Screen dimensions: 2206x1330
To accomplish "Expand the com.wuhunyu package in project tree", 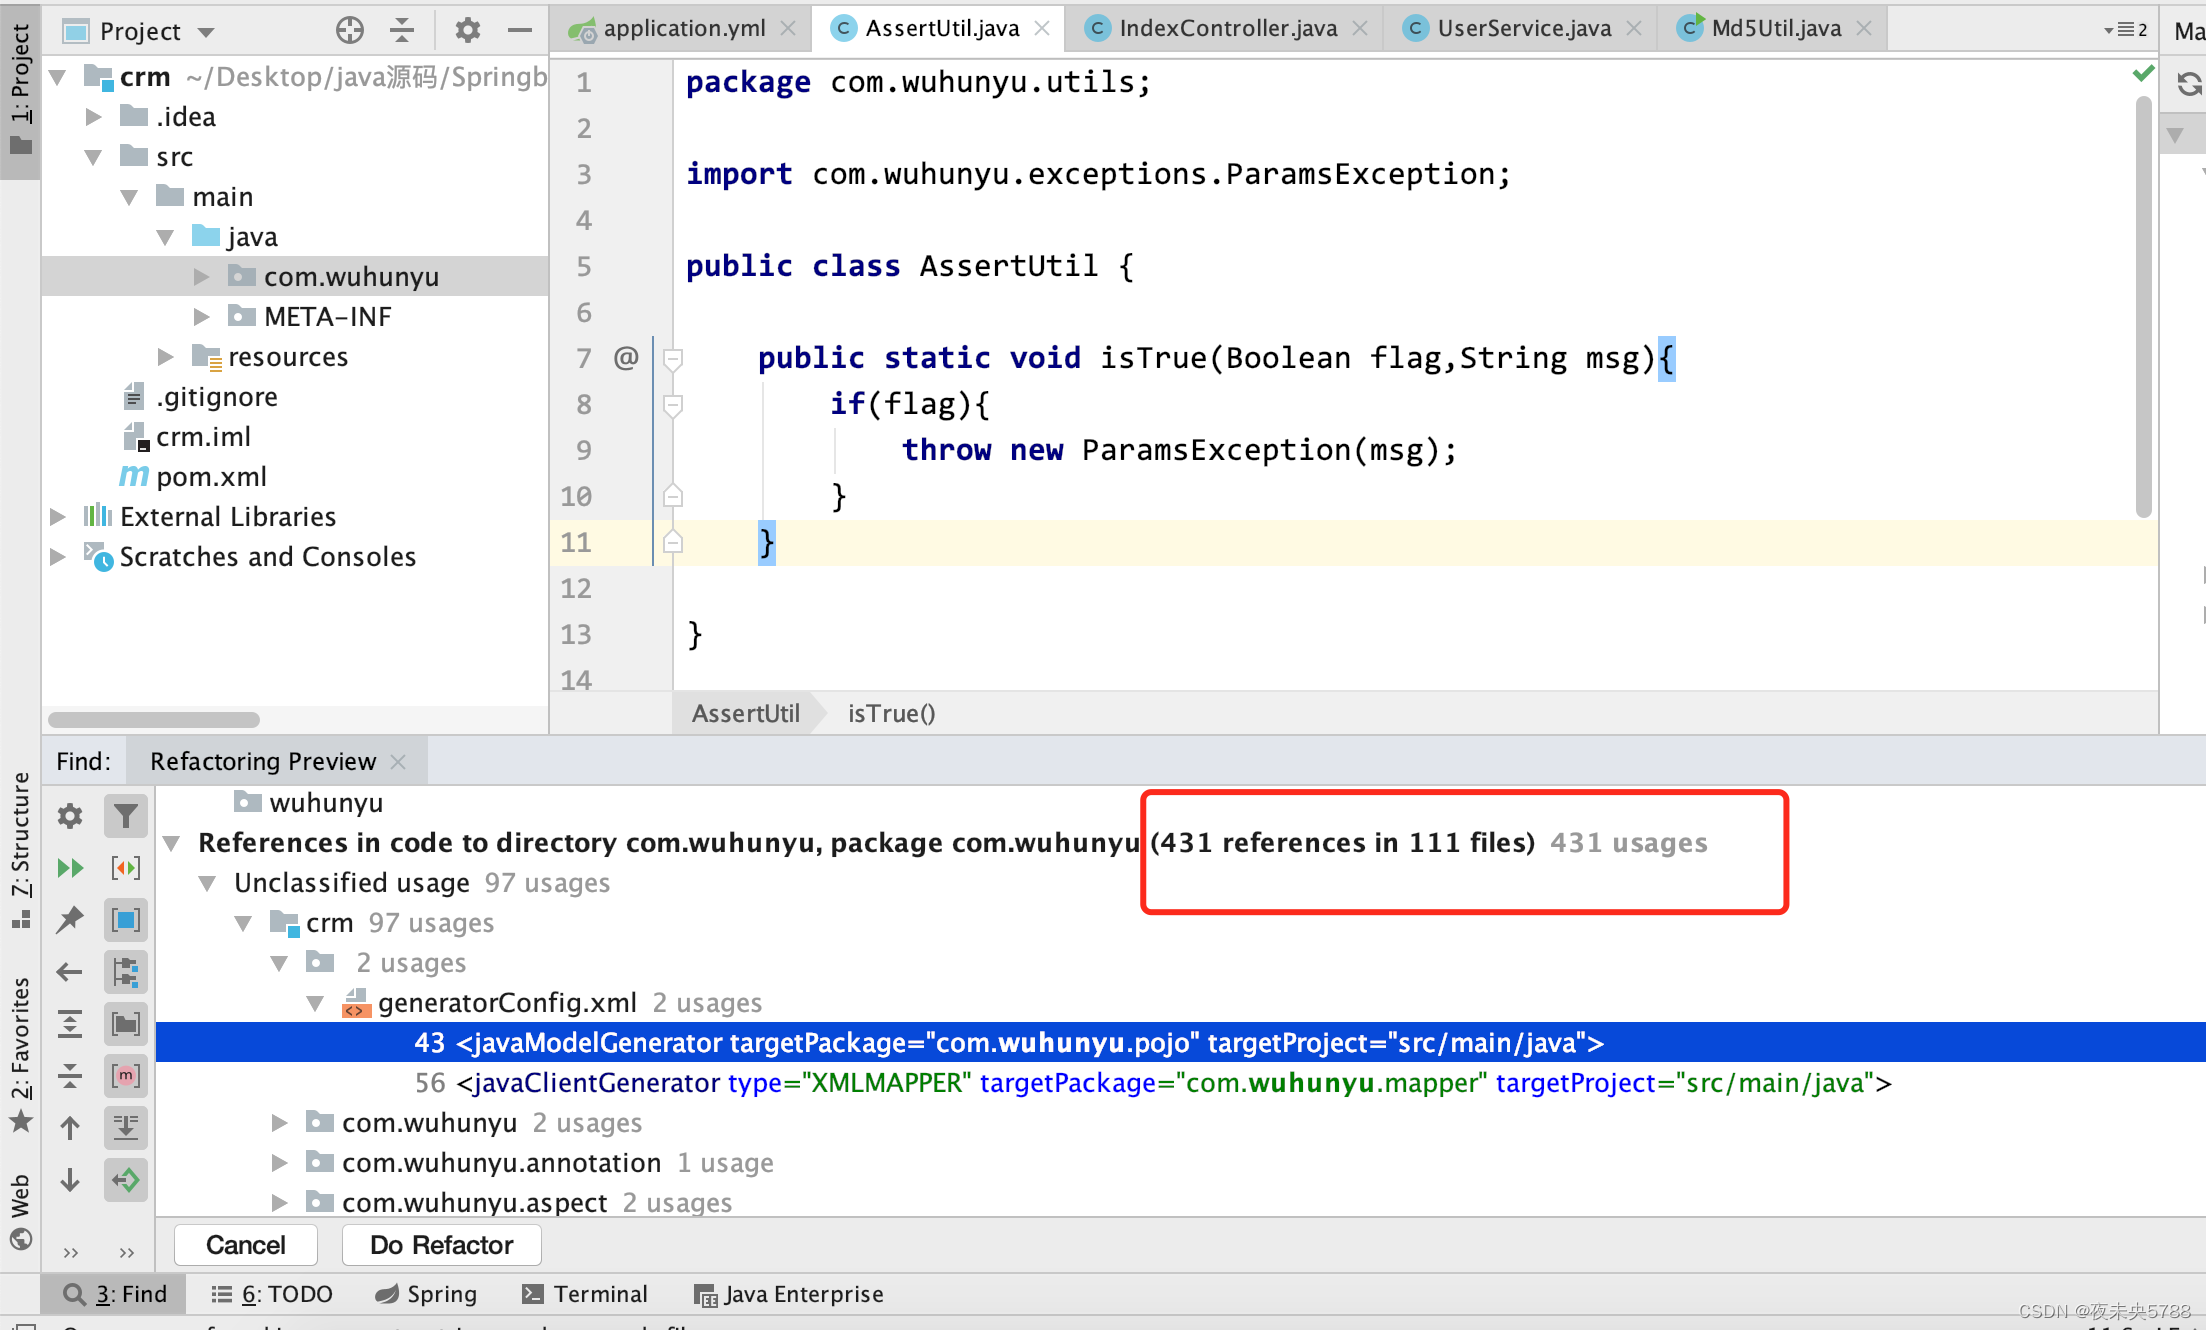I will click(x=201, y=277).
